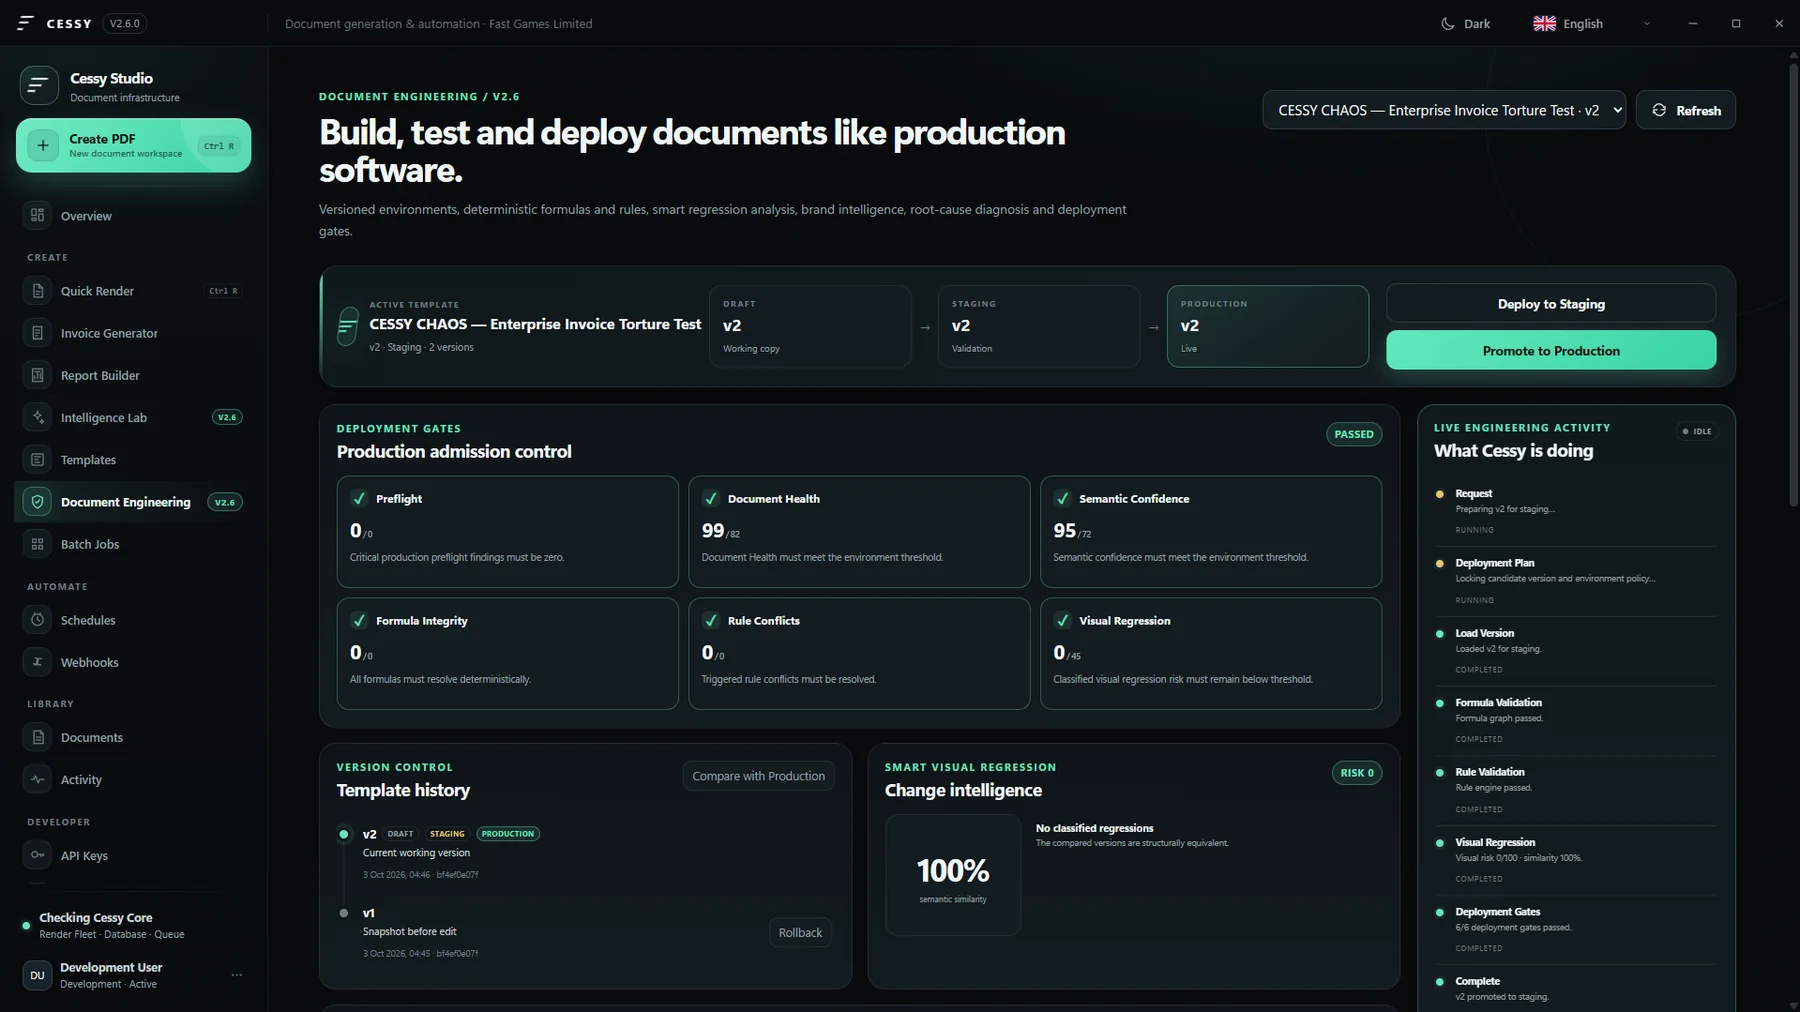Image resolution: width=1800 pixels, height=1012 pixels.
Task: Click the PASSED status badge
Action: click(1354, 434)
